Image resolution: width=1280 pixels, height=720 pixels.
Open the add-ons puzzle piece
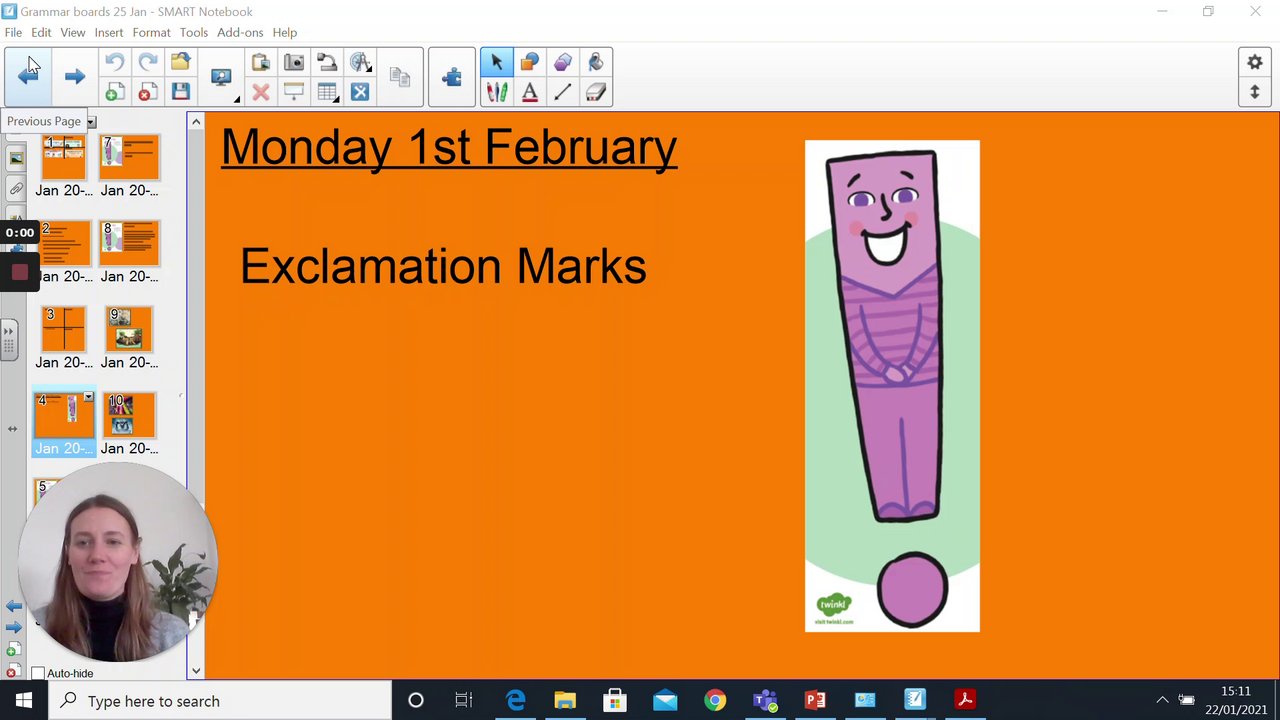pyautogui.click(x=452, y=77)
